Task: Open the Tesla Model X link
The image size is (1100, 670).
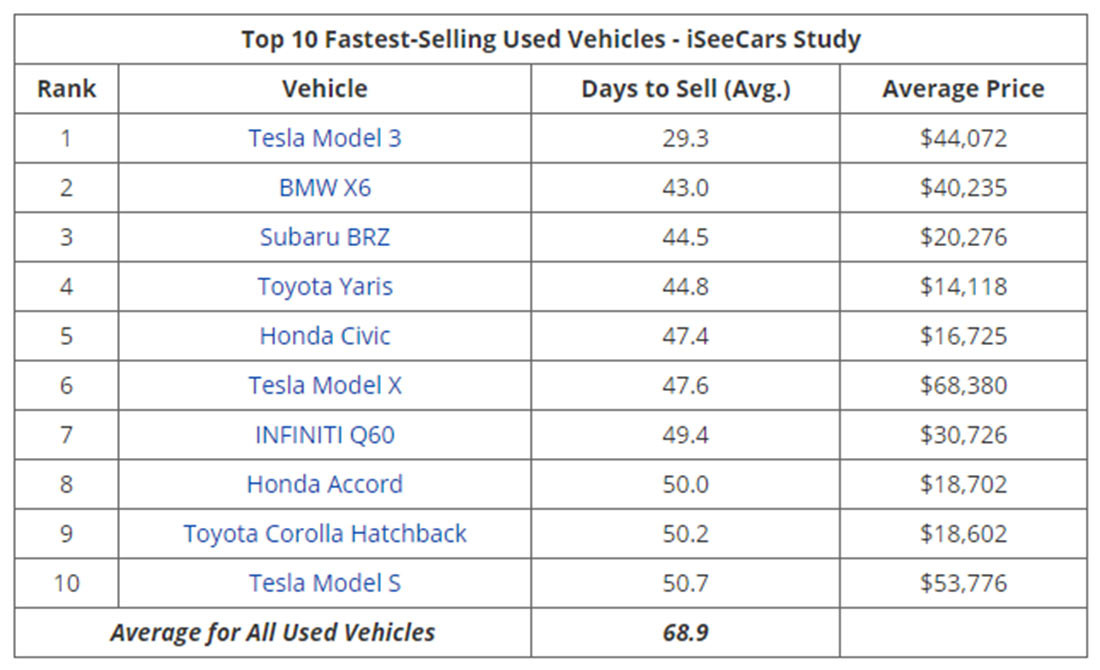Action: 325,386
